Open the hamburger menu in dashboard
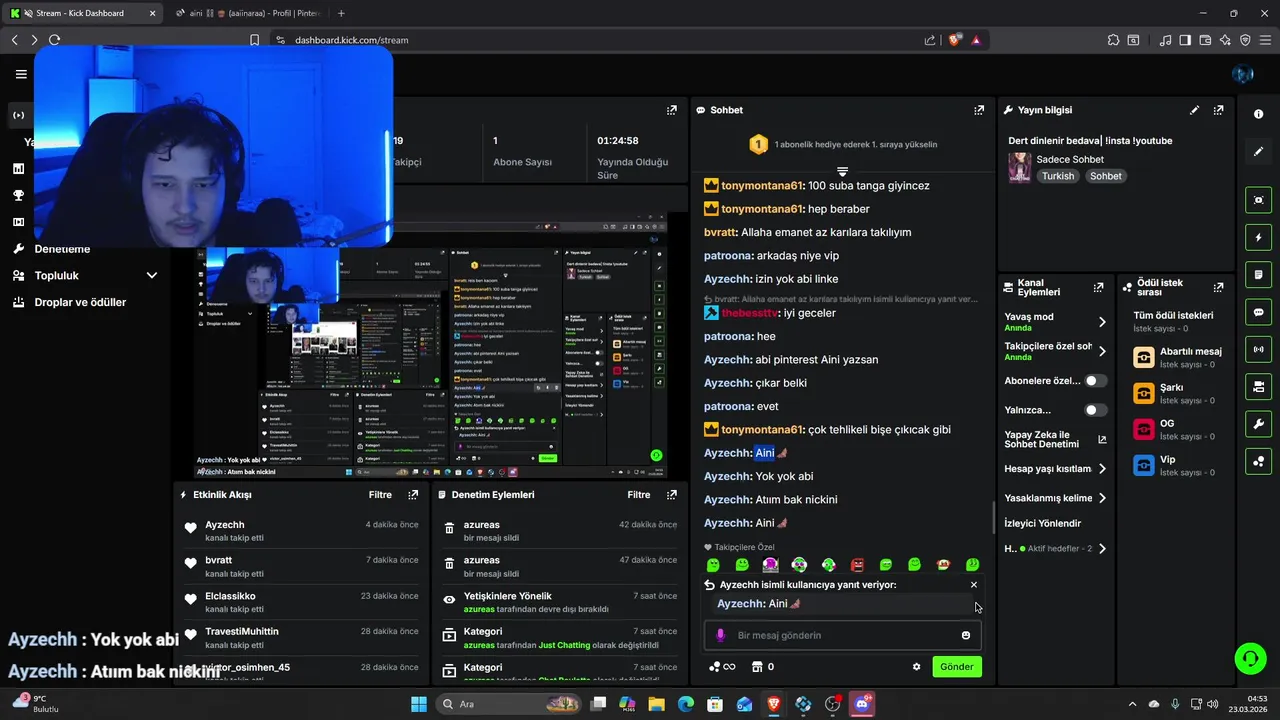1280x720 pixels. pyautogui.click(x=21, y=74)
